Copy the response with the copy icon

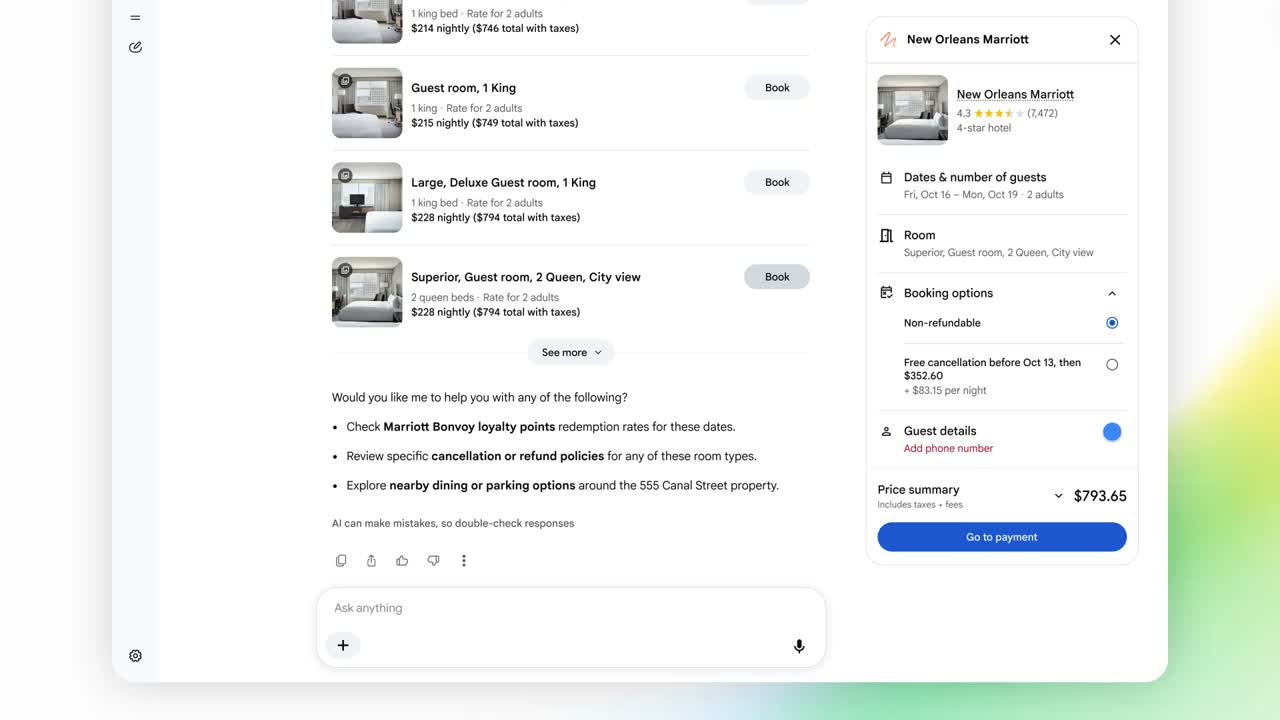pos(341,561)
